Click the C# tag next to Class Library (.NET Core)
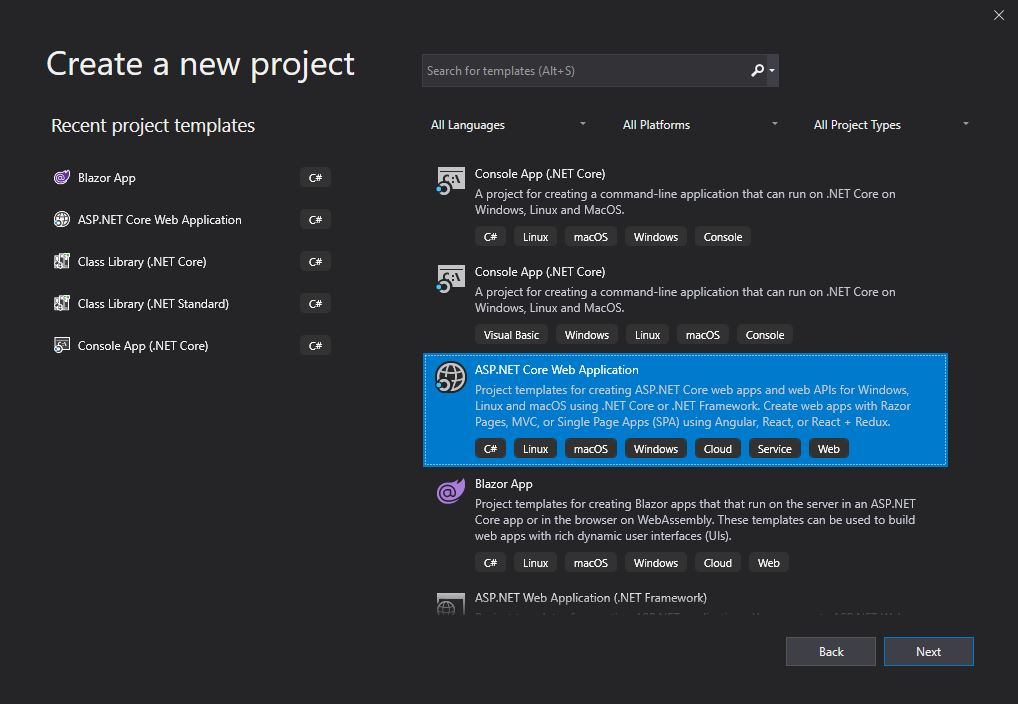The width and height of the screenshot is (1018, 704). pyautogui.click(x=316, y=262)
